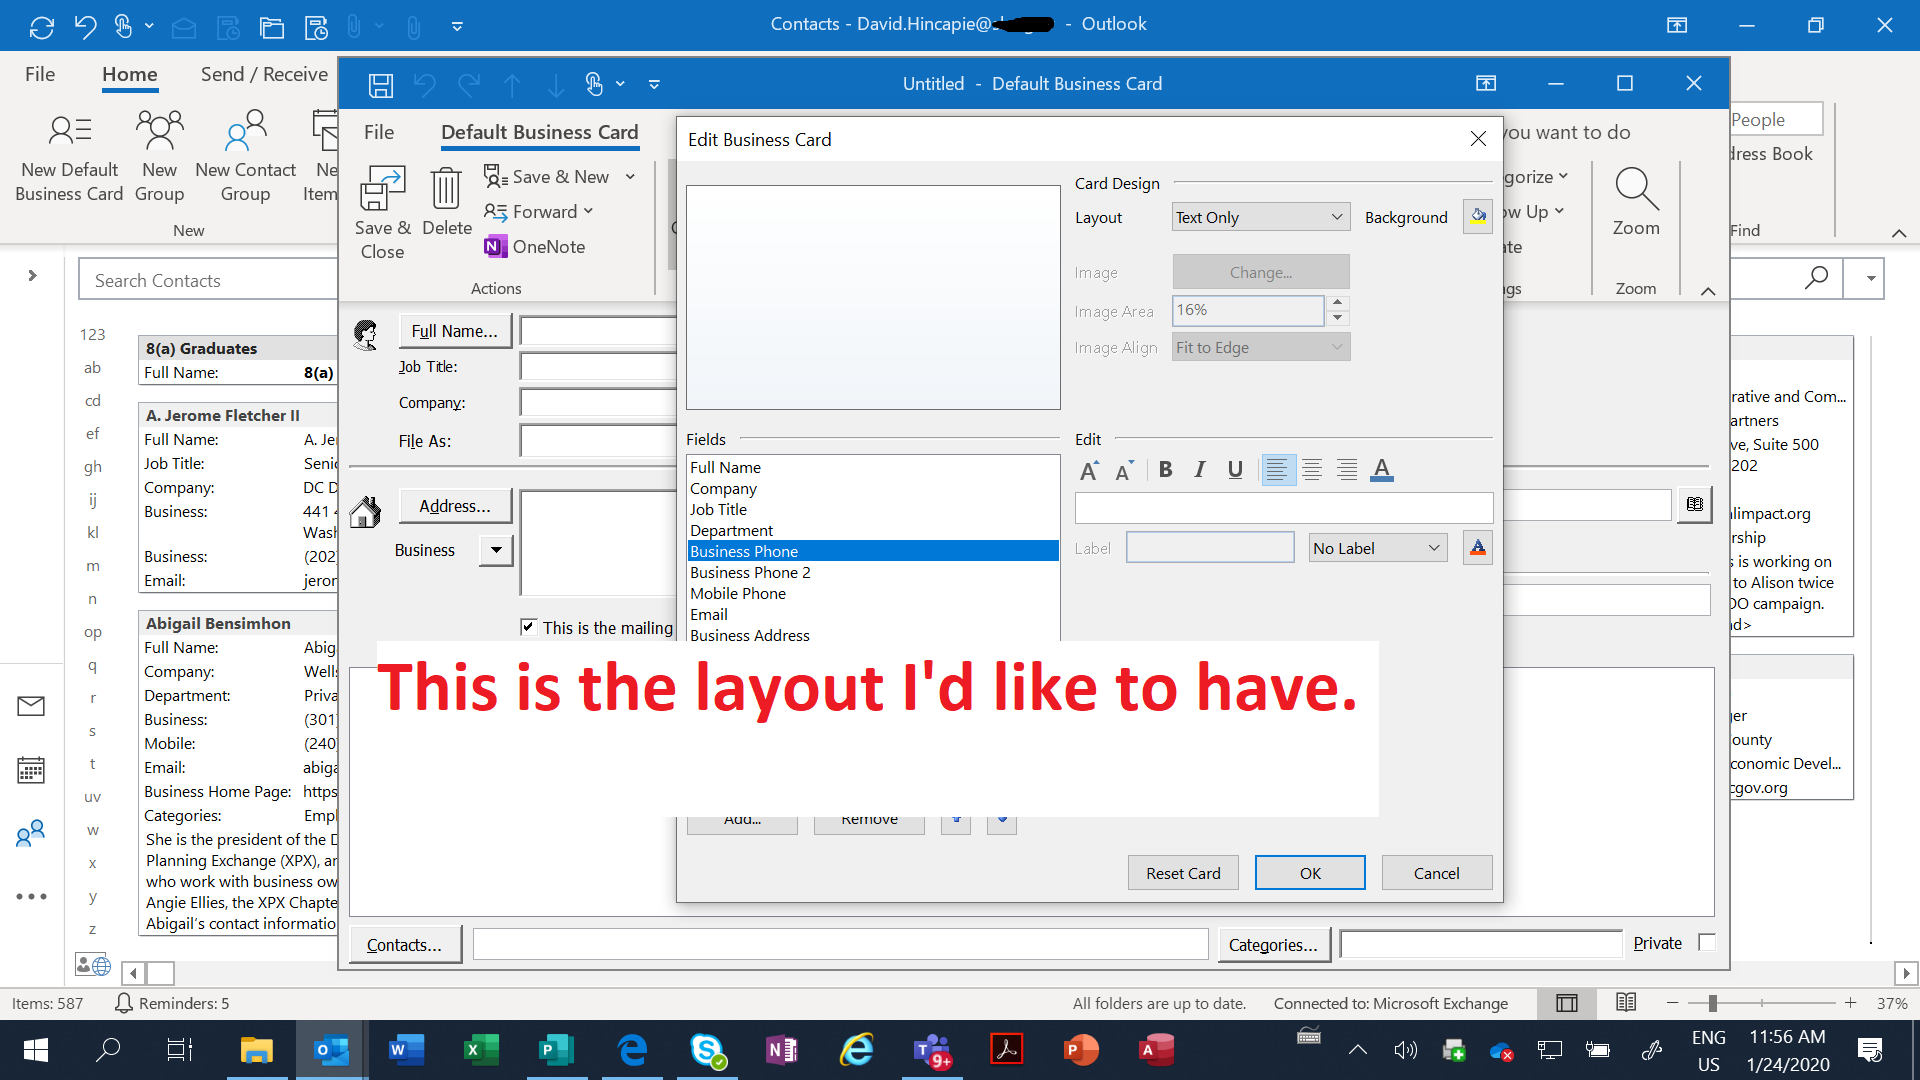This screenshot has height=1080, width=1920.
Task: Open the File tab in contact window
Action: 379,132
